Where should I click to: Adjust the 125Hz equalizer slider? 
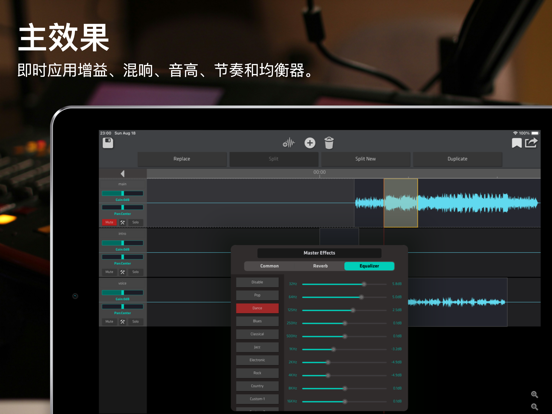click(x=344, y=310)
